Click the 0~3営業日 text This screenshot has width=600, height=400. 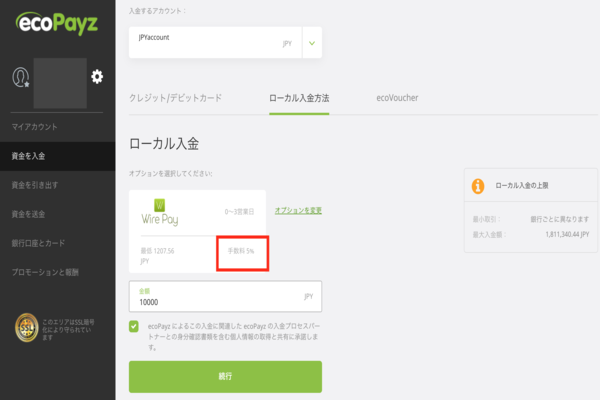pyautogui.click(x=239, y=212)
